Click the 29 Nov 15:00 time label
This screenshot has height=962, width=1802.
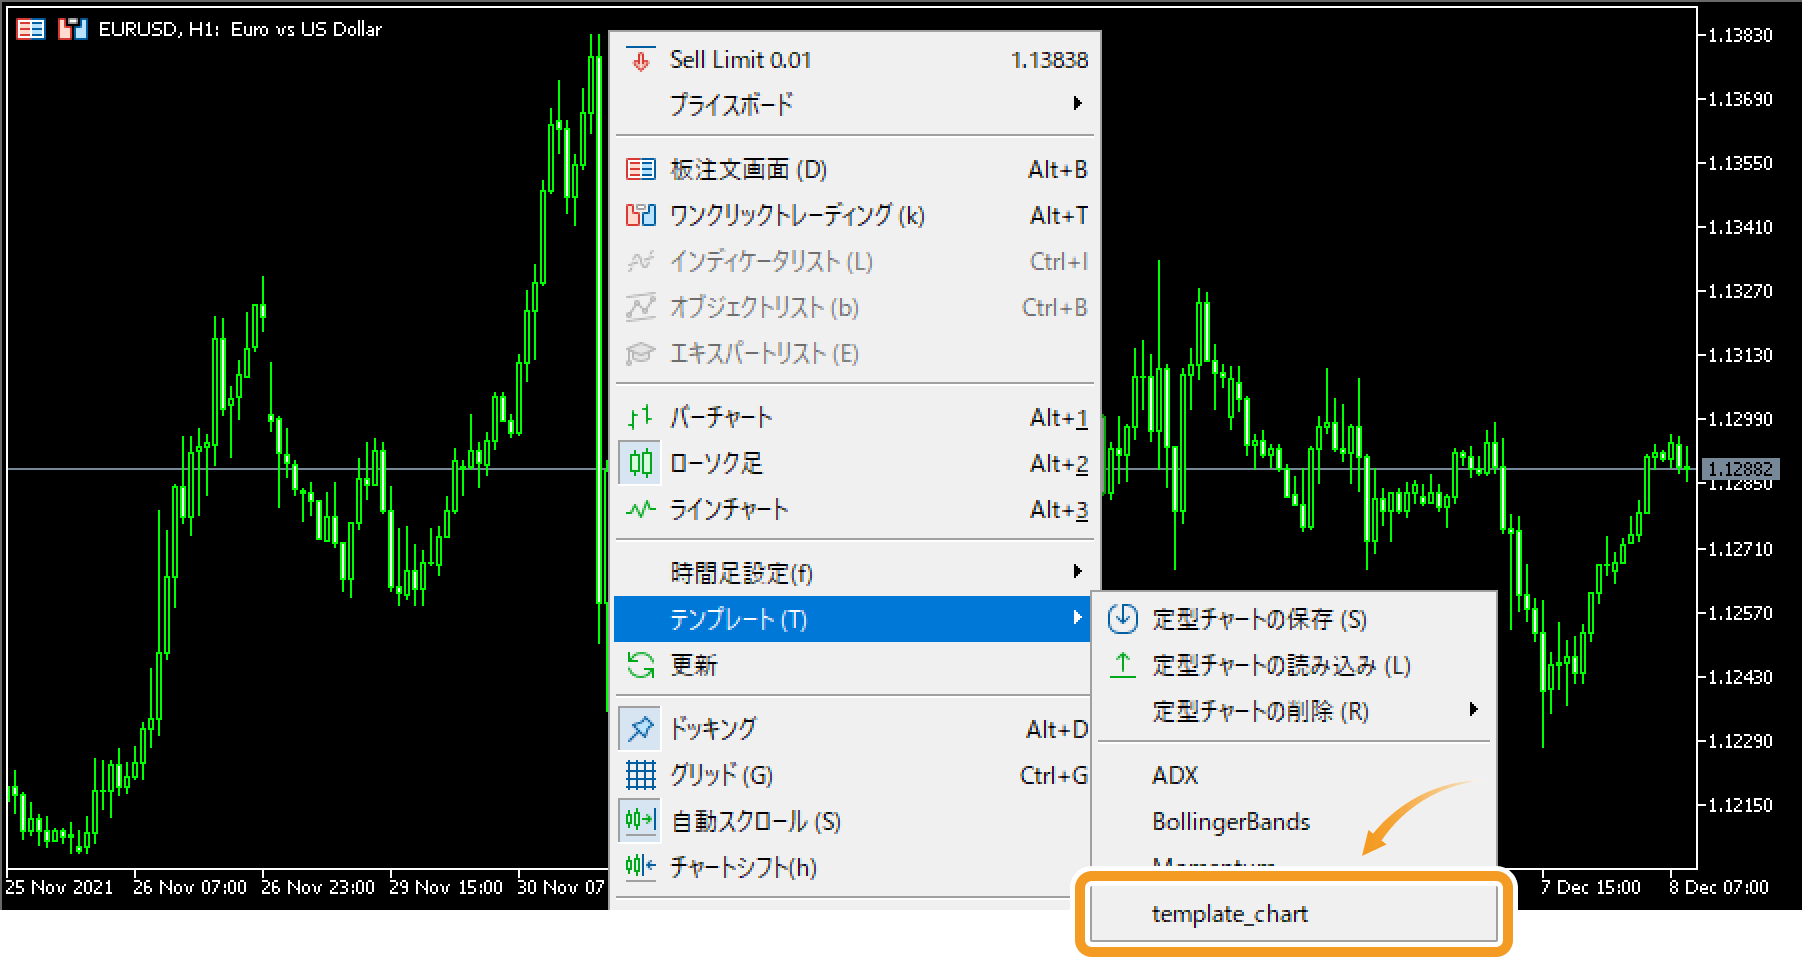point(446,887)
